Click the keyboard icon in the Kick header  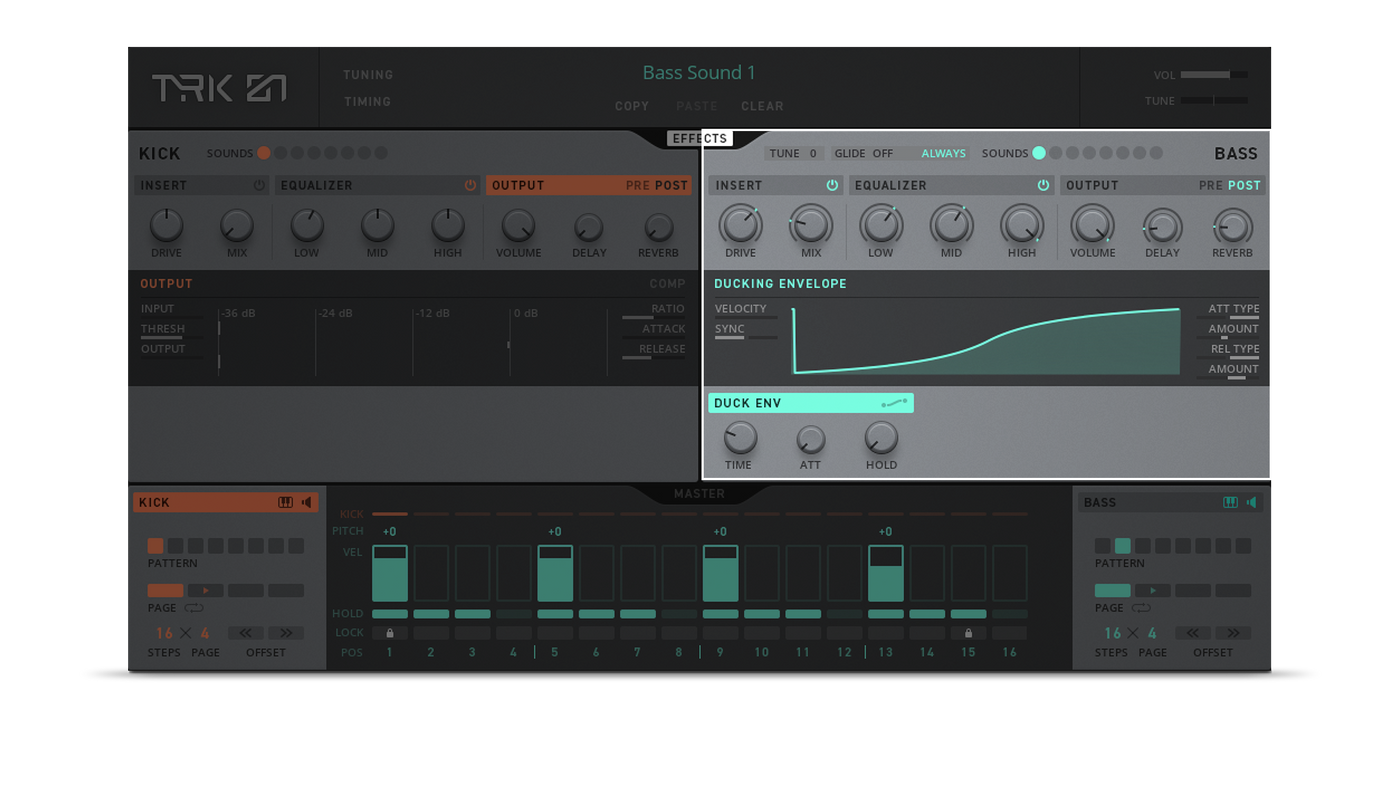(285, 502)
